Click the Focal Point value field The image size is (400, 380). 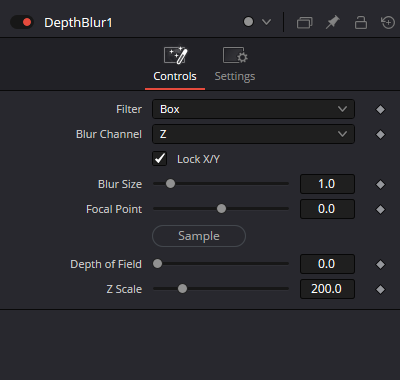click(327, 209)
